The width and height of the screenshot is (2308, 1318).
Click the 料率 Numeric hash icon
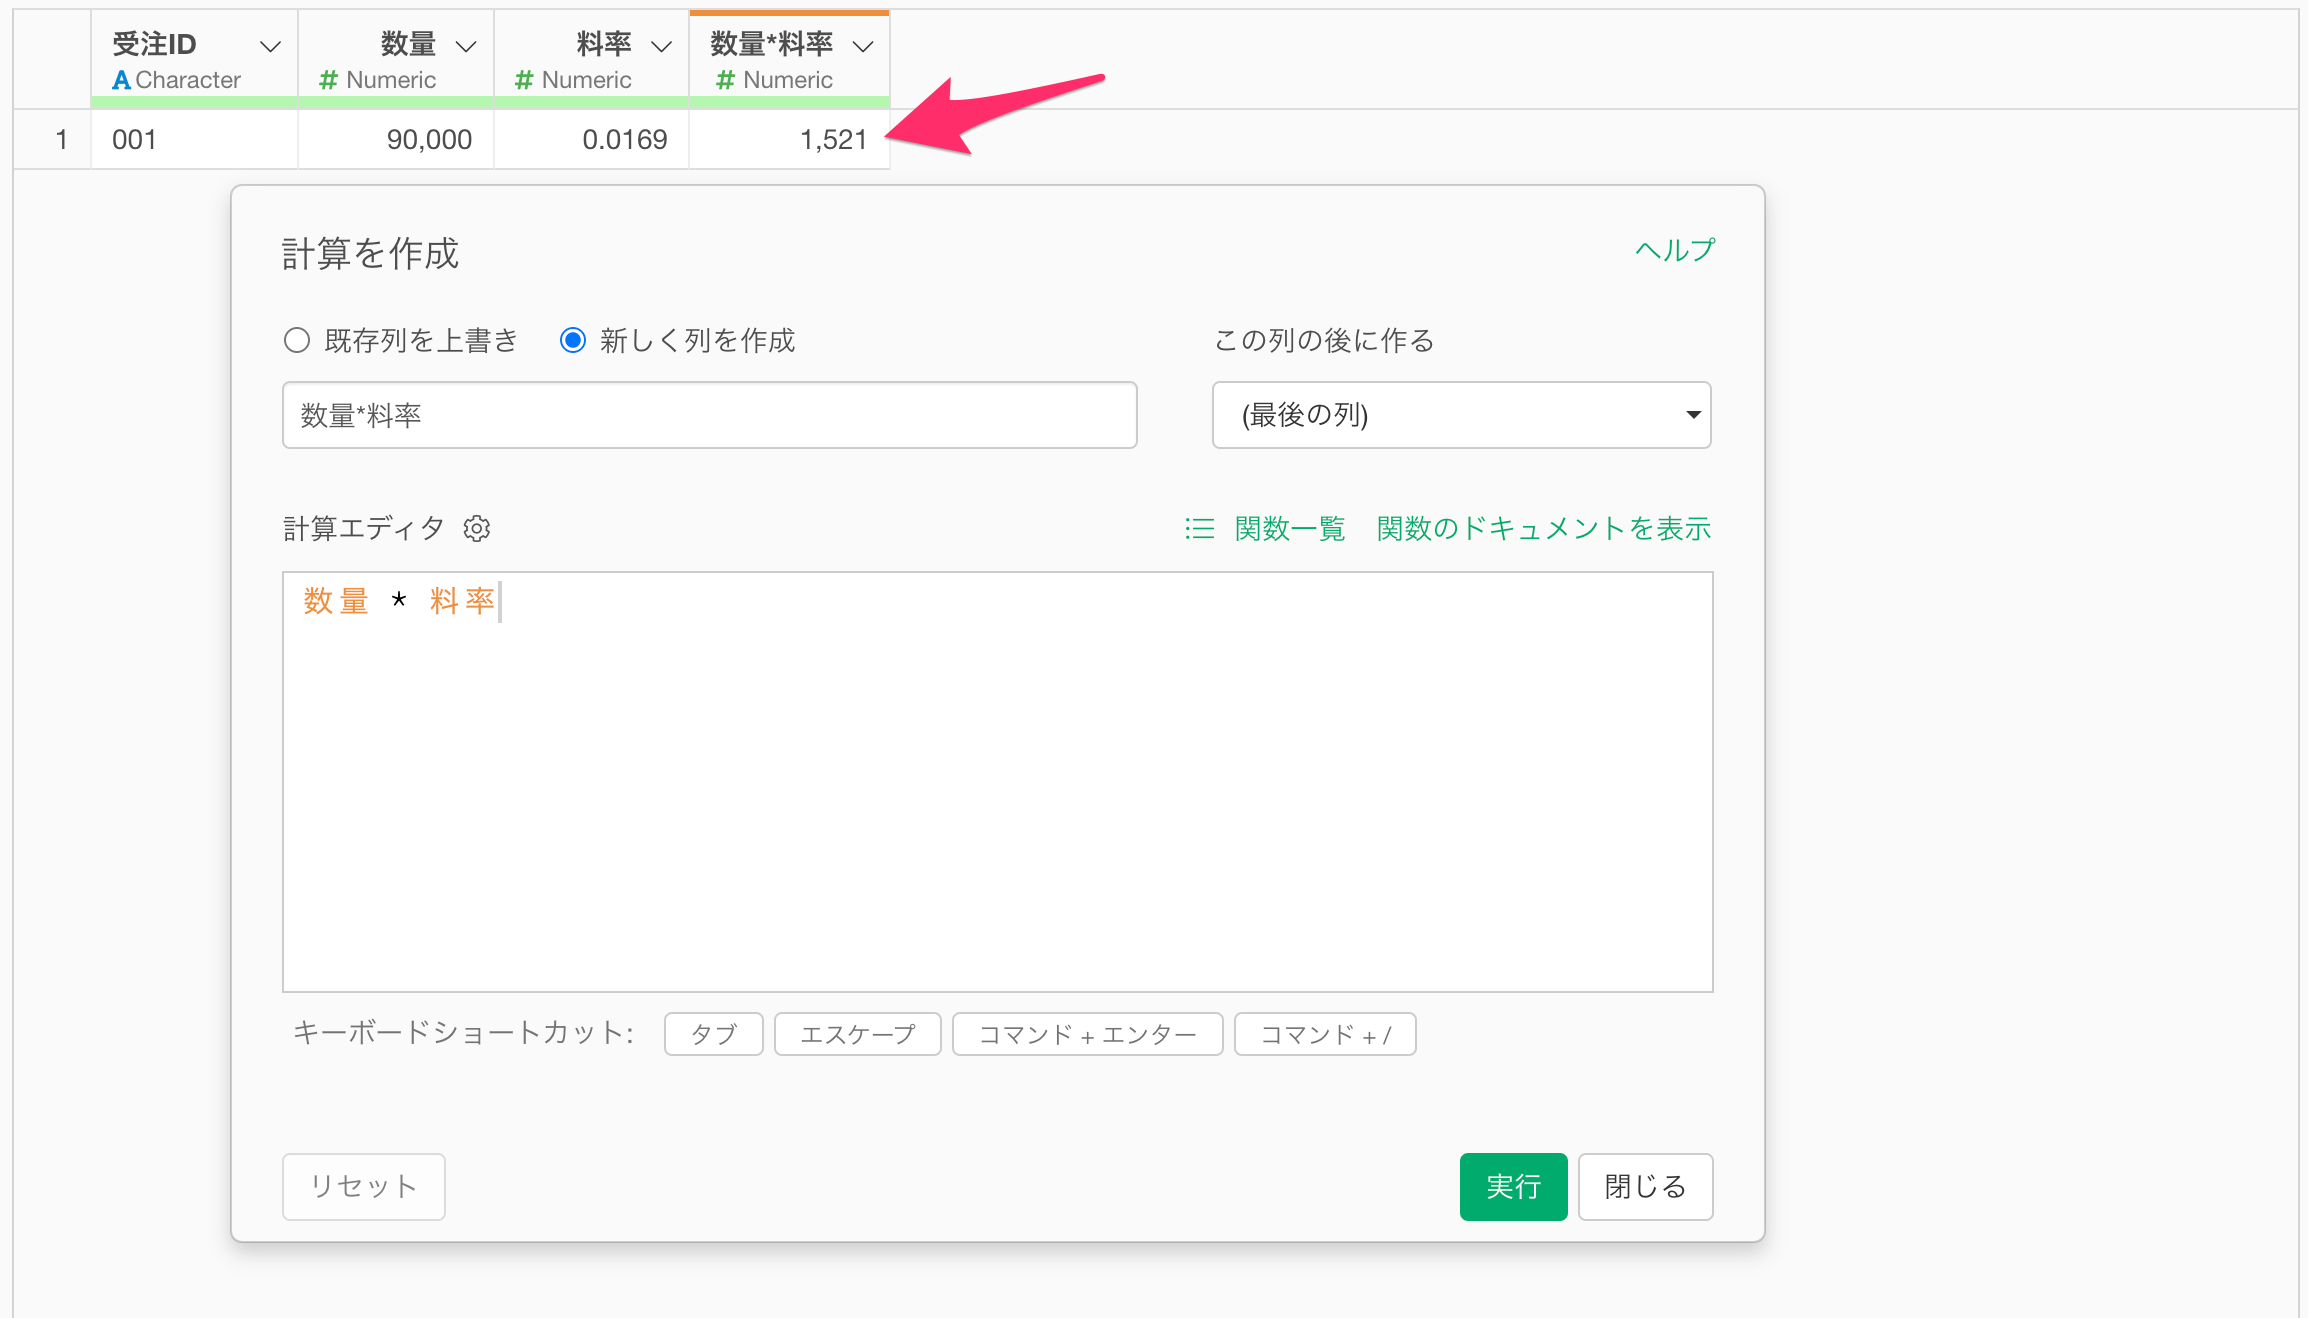(x=523, y=80)
